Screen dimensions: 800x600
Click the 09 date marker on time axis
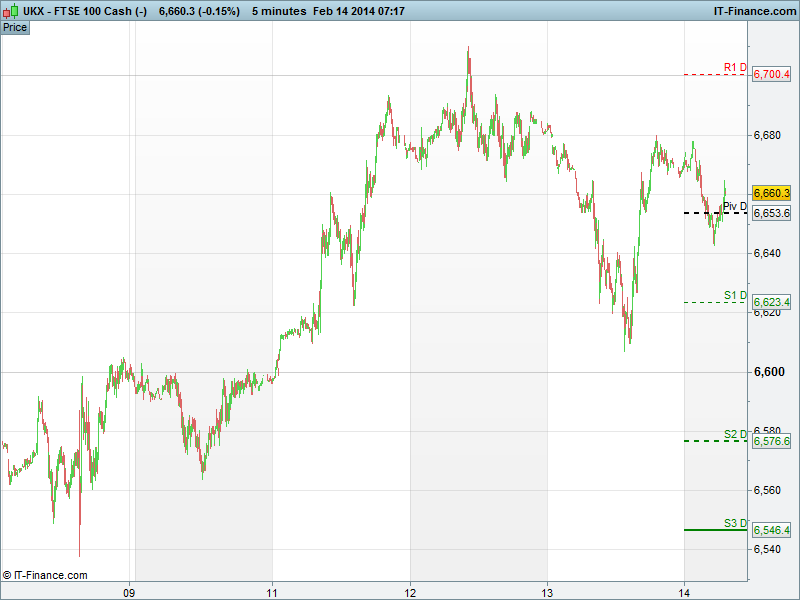(x=129, y=591)
